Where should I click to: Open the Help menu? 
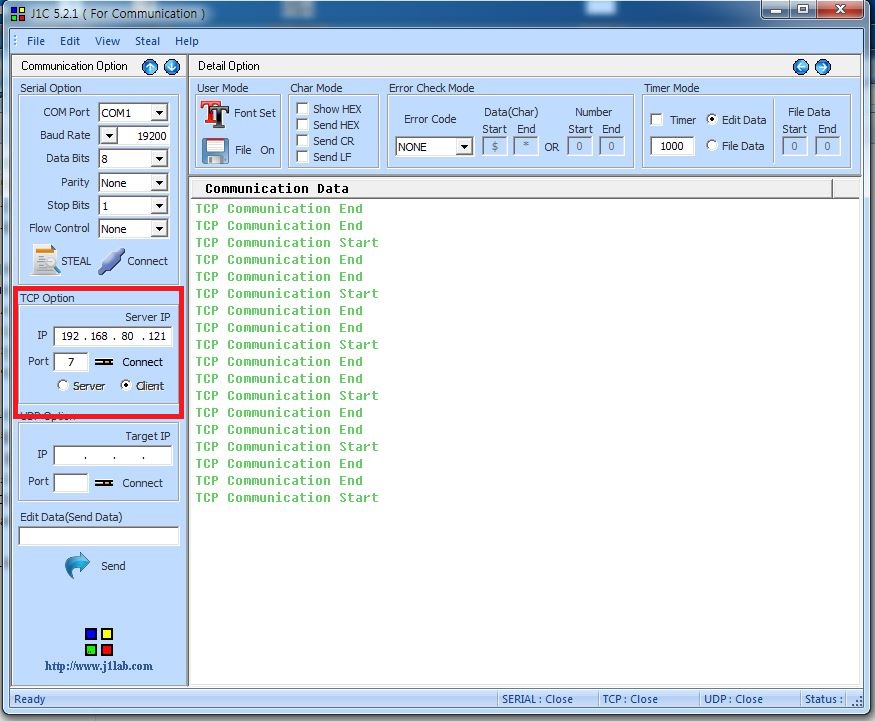pyautogui.click(x=186, y=41)
